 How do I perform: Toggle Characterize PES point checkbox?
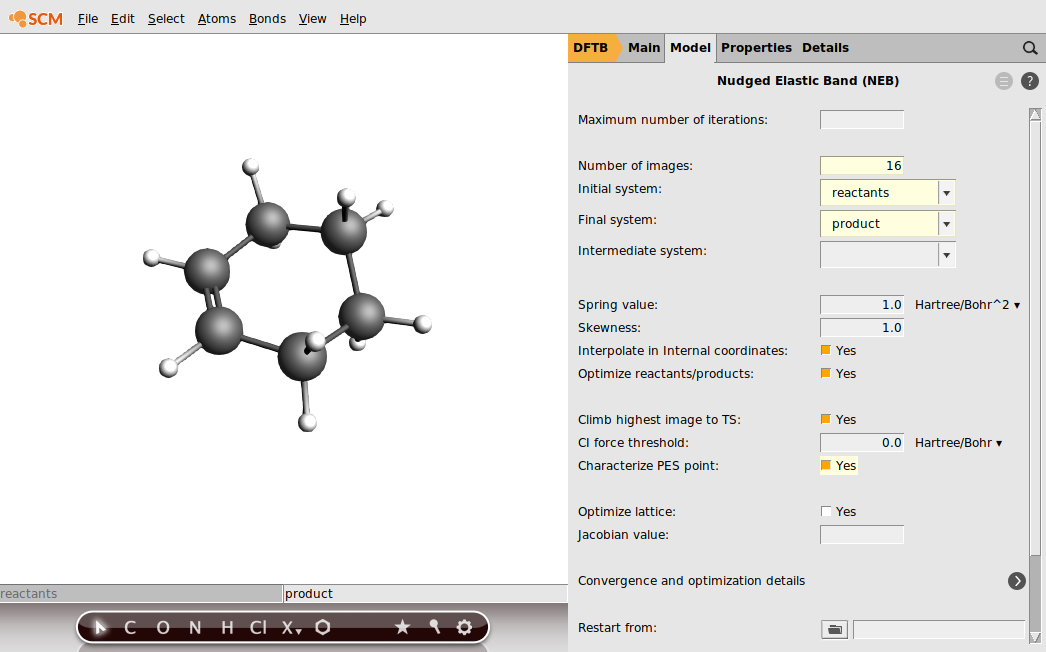pyautogui.click(x=826, y=465)
